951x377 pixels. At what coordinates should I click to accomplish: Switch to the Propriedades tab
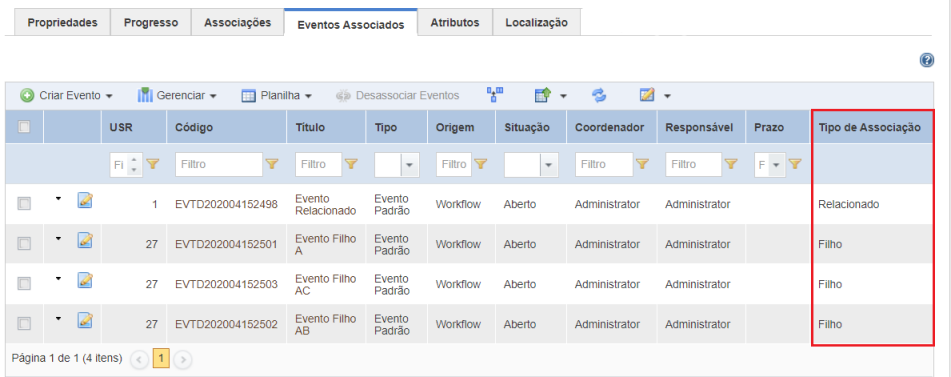pyautogui.click(x=62, y=22)
